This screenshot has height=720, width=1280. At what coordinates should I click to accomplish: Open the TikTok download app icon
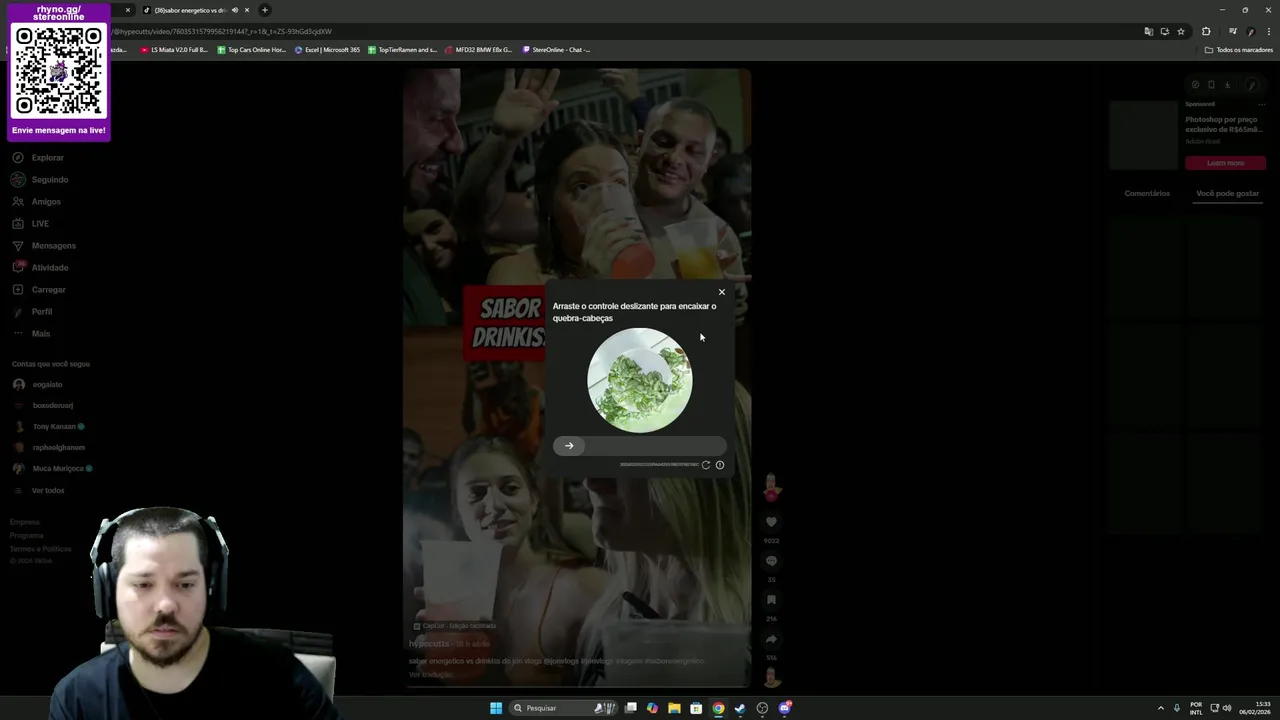(x=1227, y=85)
